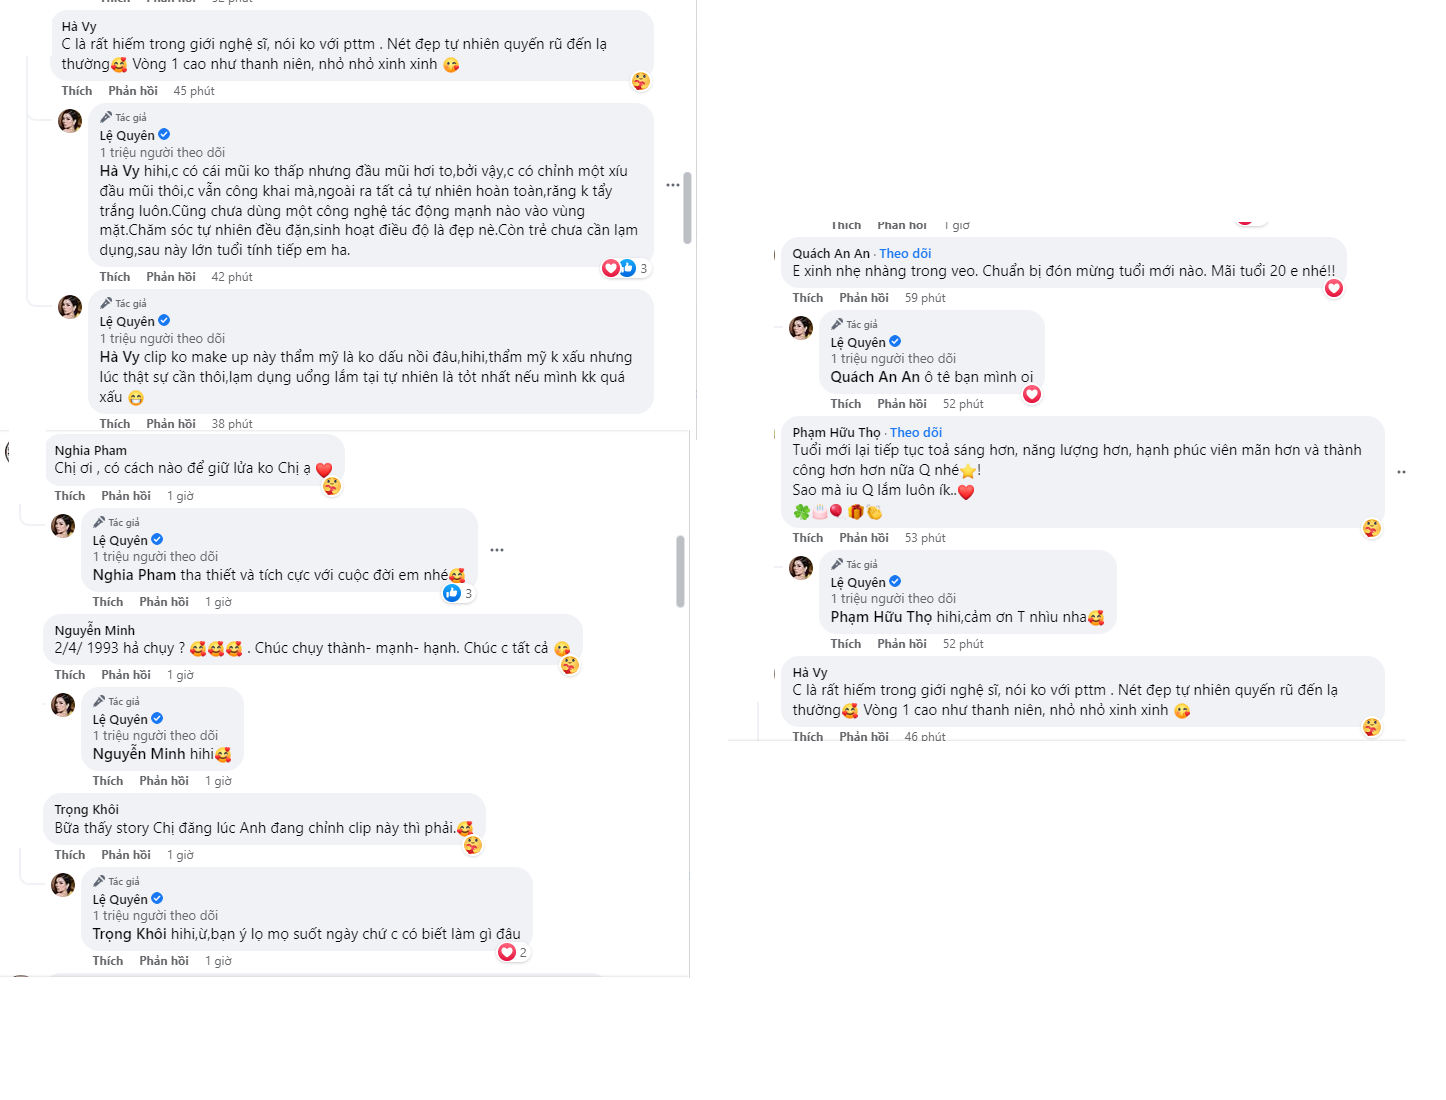
Task: Click Lệ Quyên avatar on reply to Nguyễn Minh
Action: pyautogui.click(x=63, y=705)
